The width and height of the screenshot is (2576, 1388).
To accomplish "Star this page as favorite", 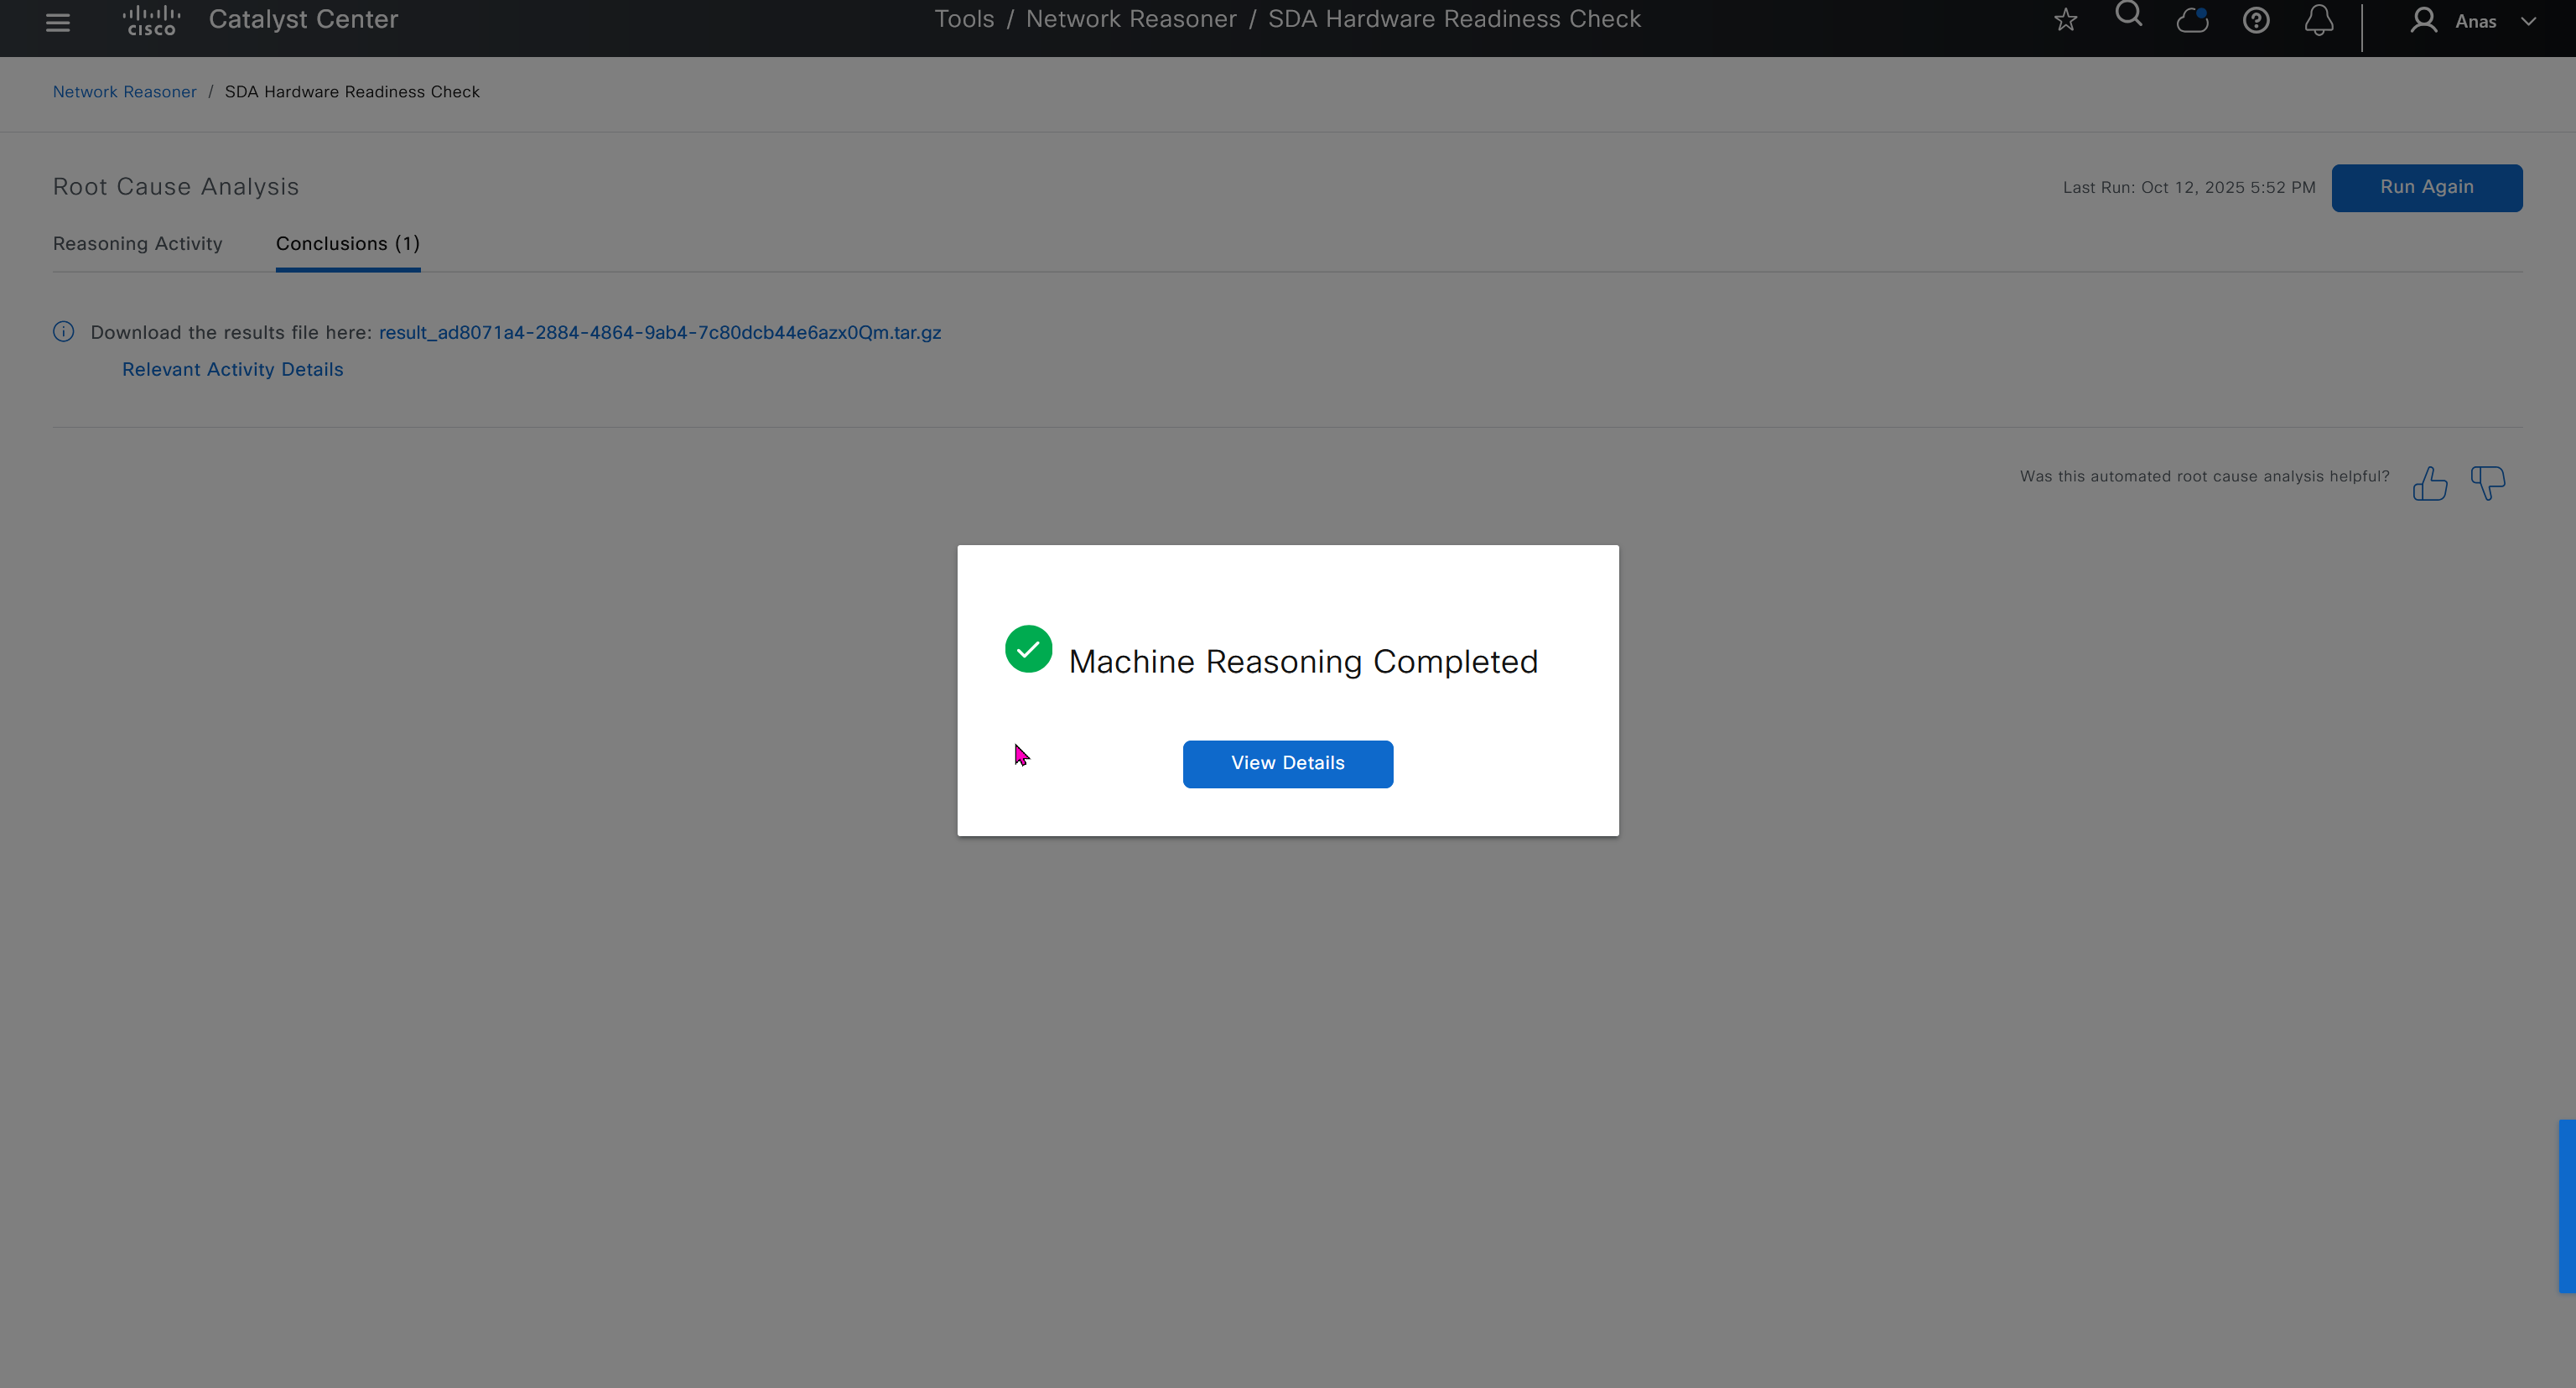I will pyautogui.click(x=2065, y=20).
